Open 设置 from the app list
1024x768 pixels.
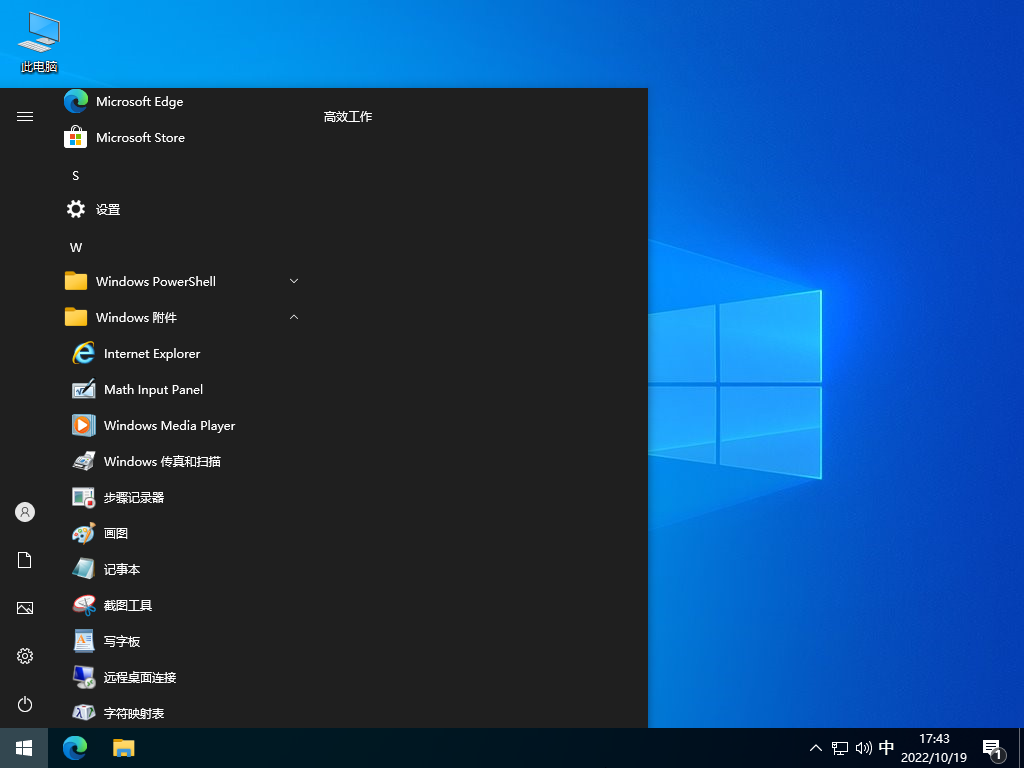click(x=108, y=210)
